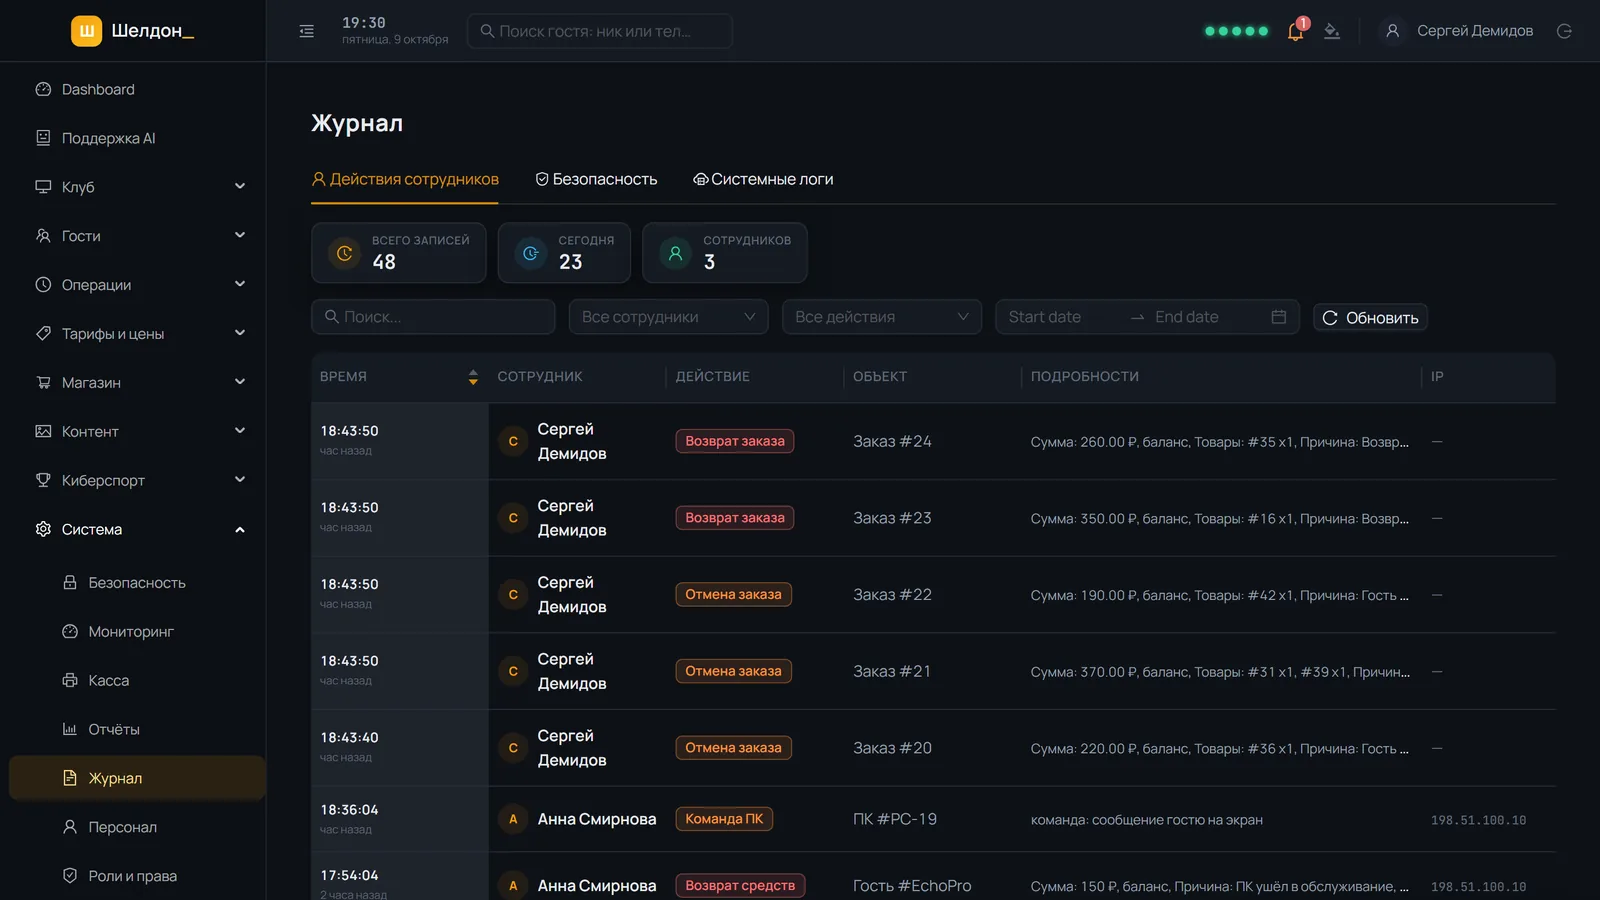Open Безопасность sidebar sub-item

tap(137, 582)
